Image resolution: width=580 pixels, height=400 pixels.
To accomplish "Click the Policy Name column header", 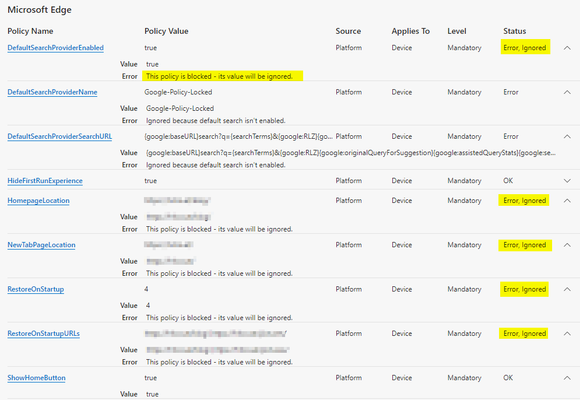I will tap(30, 31).
